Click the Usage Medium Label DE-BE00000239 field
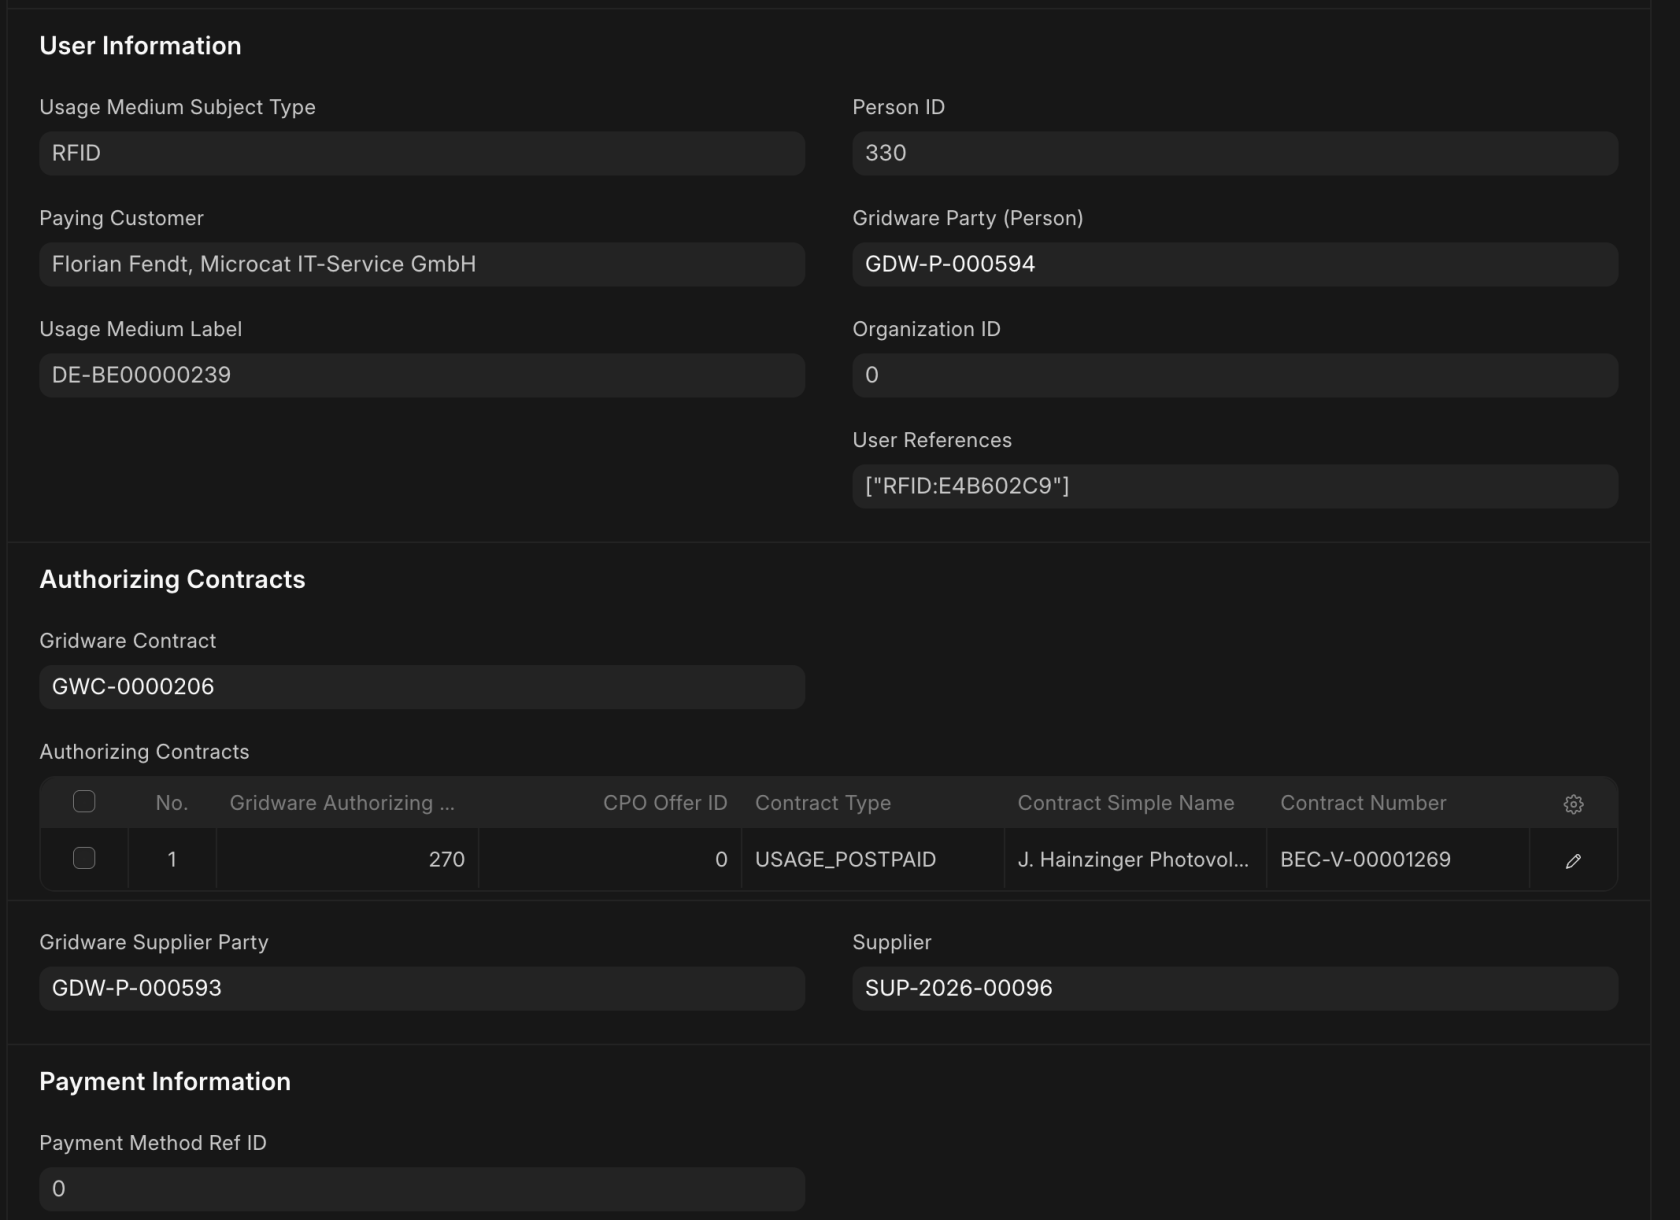Viewport: 1680px width, 1220px height. [x=422, y=375]
